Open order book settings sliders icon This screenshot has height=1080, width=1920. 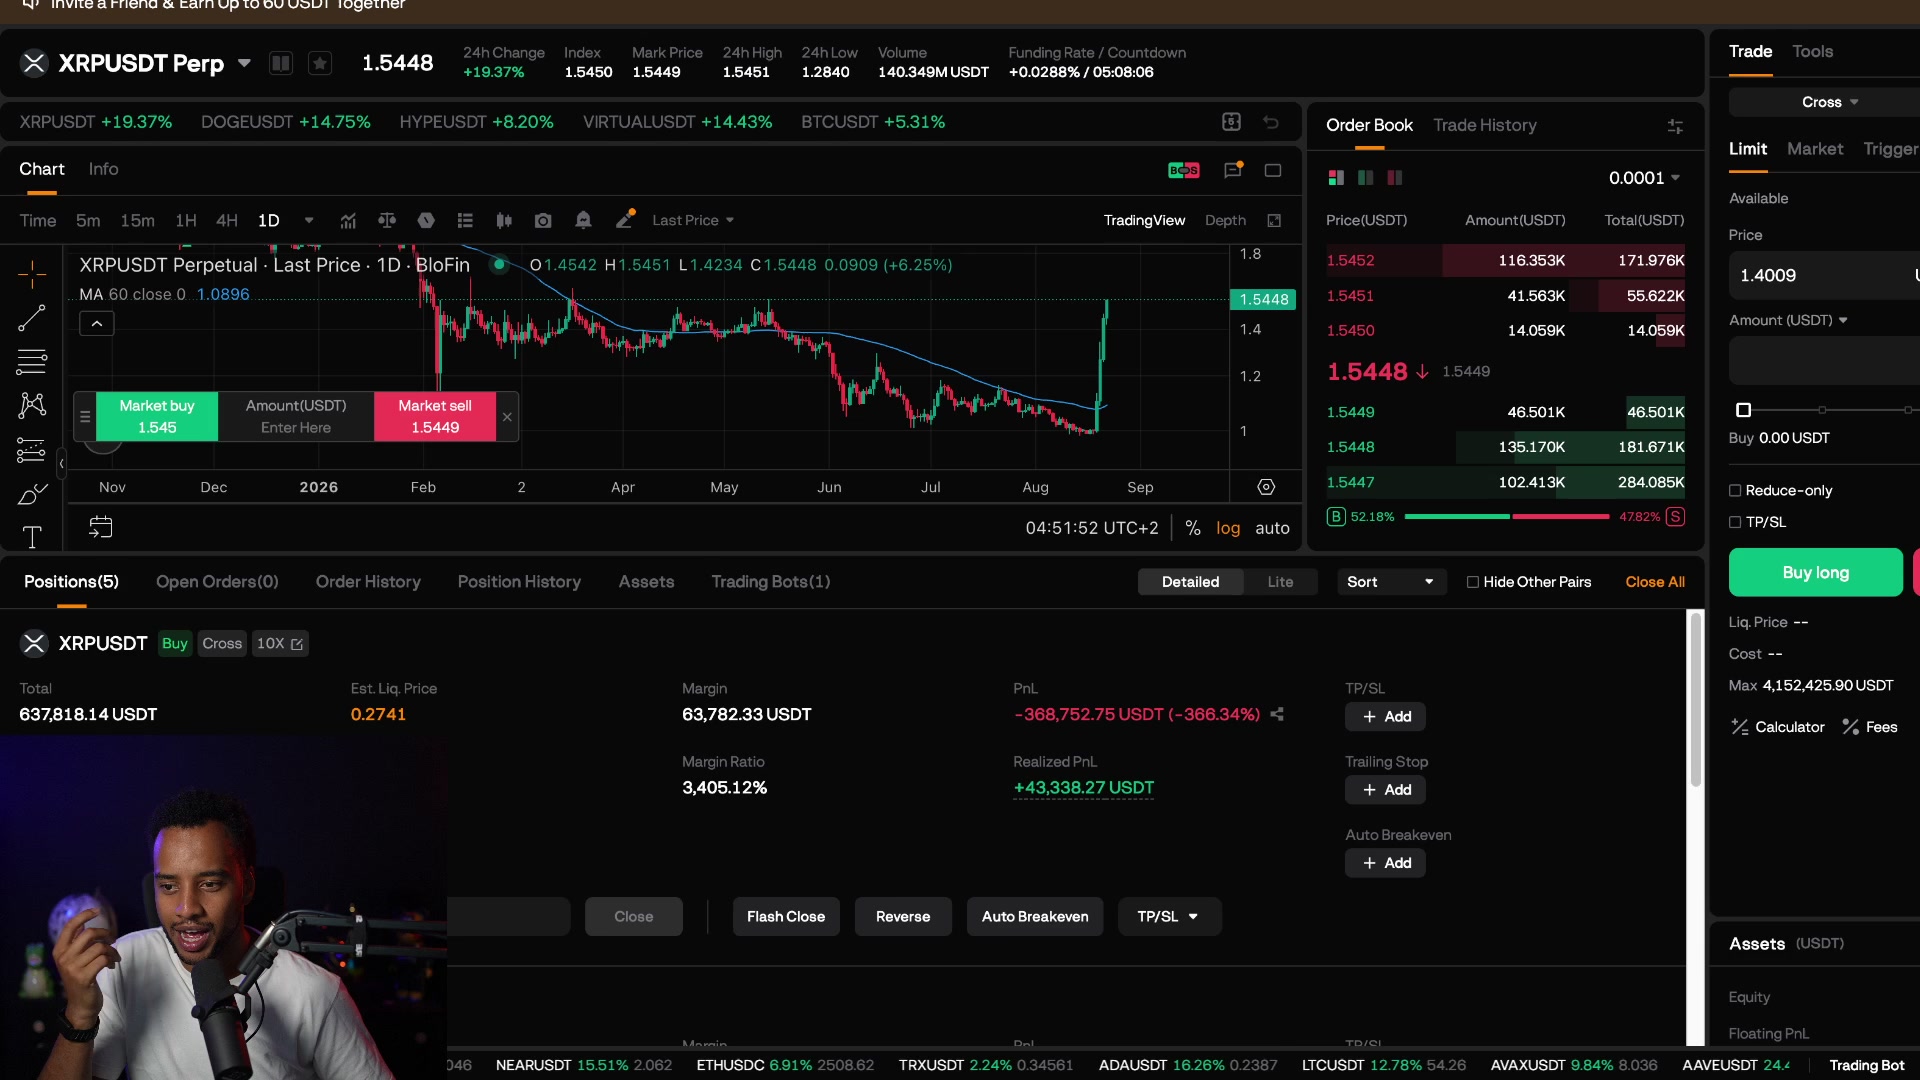pyautogui.click(x=1675, y=126)
